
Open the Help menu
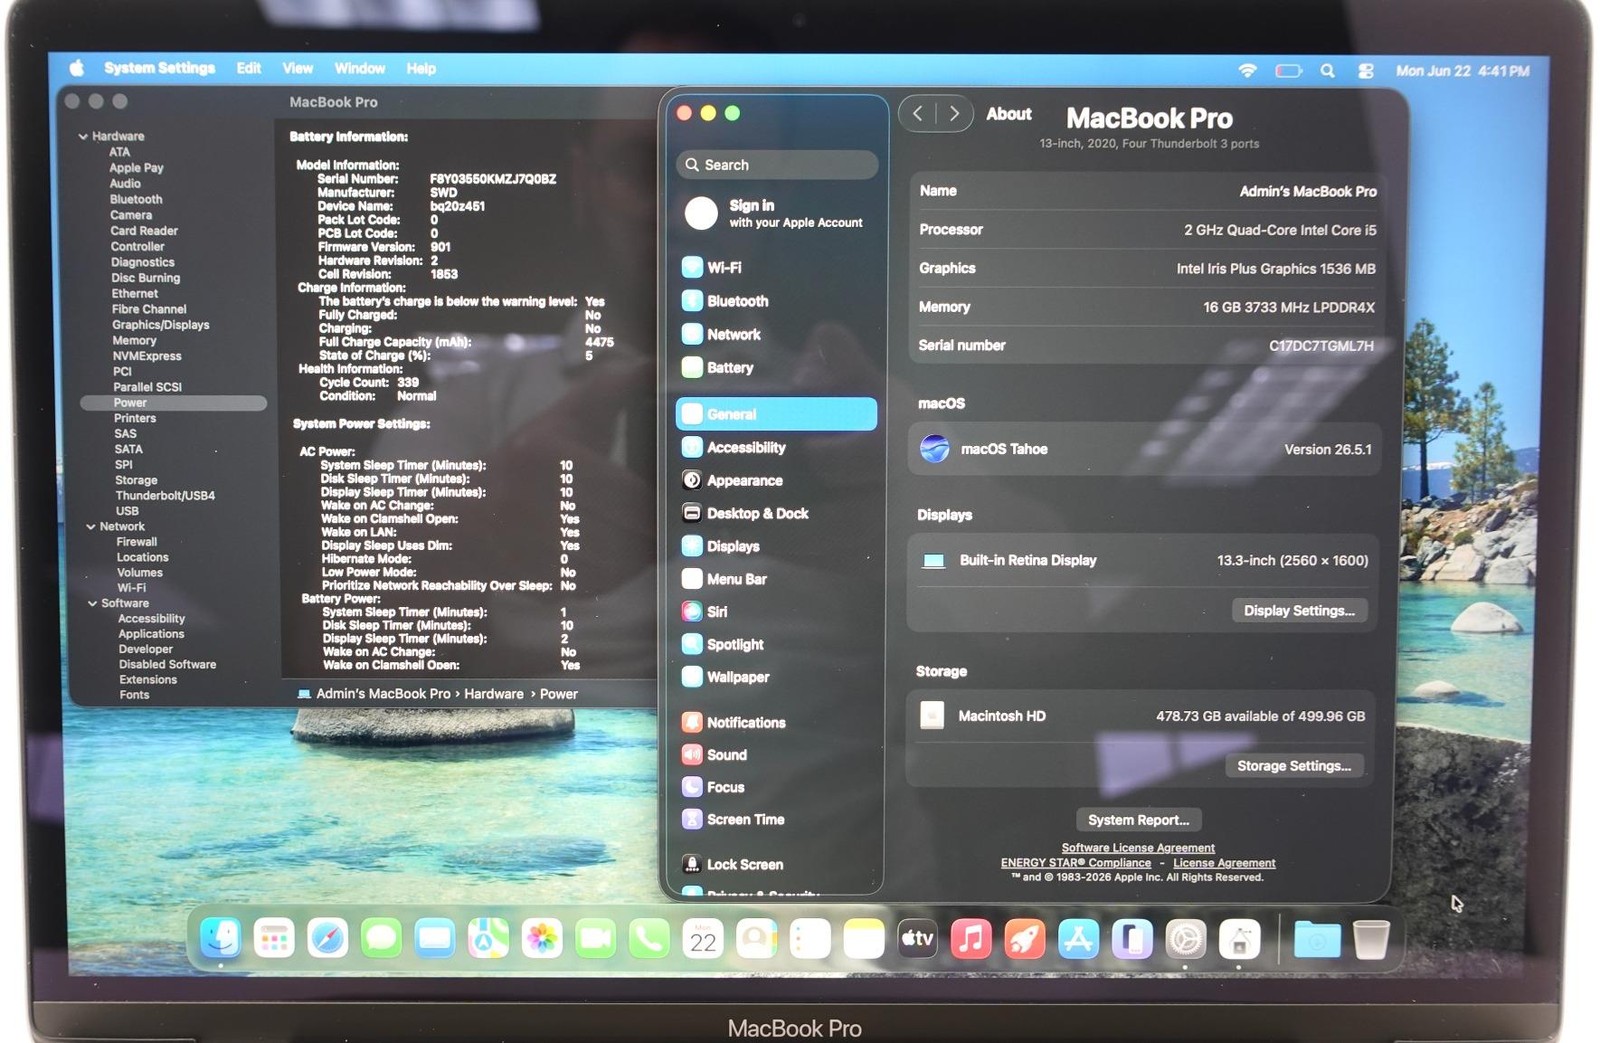[421, 68]
